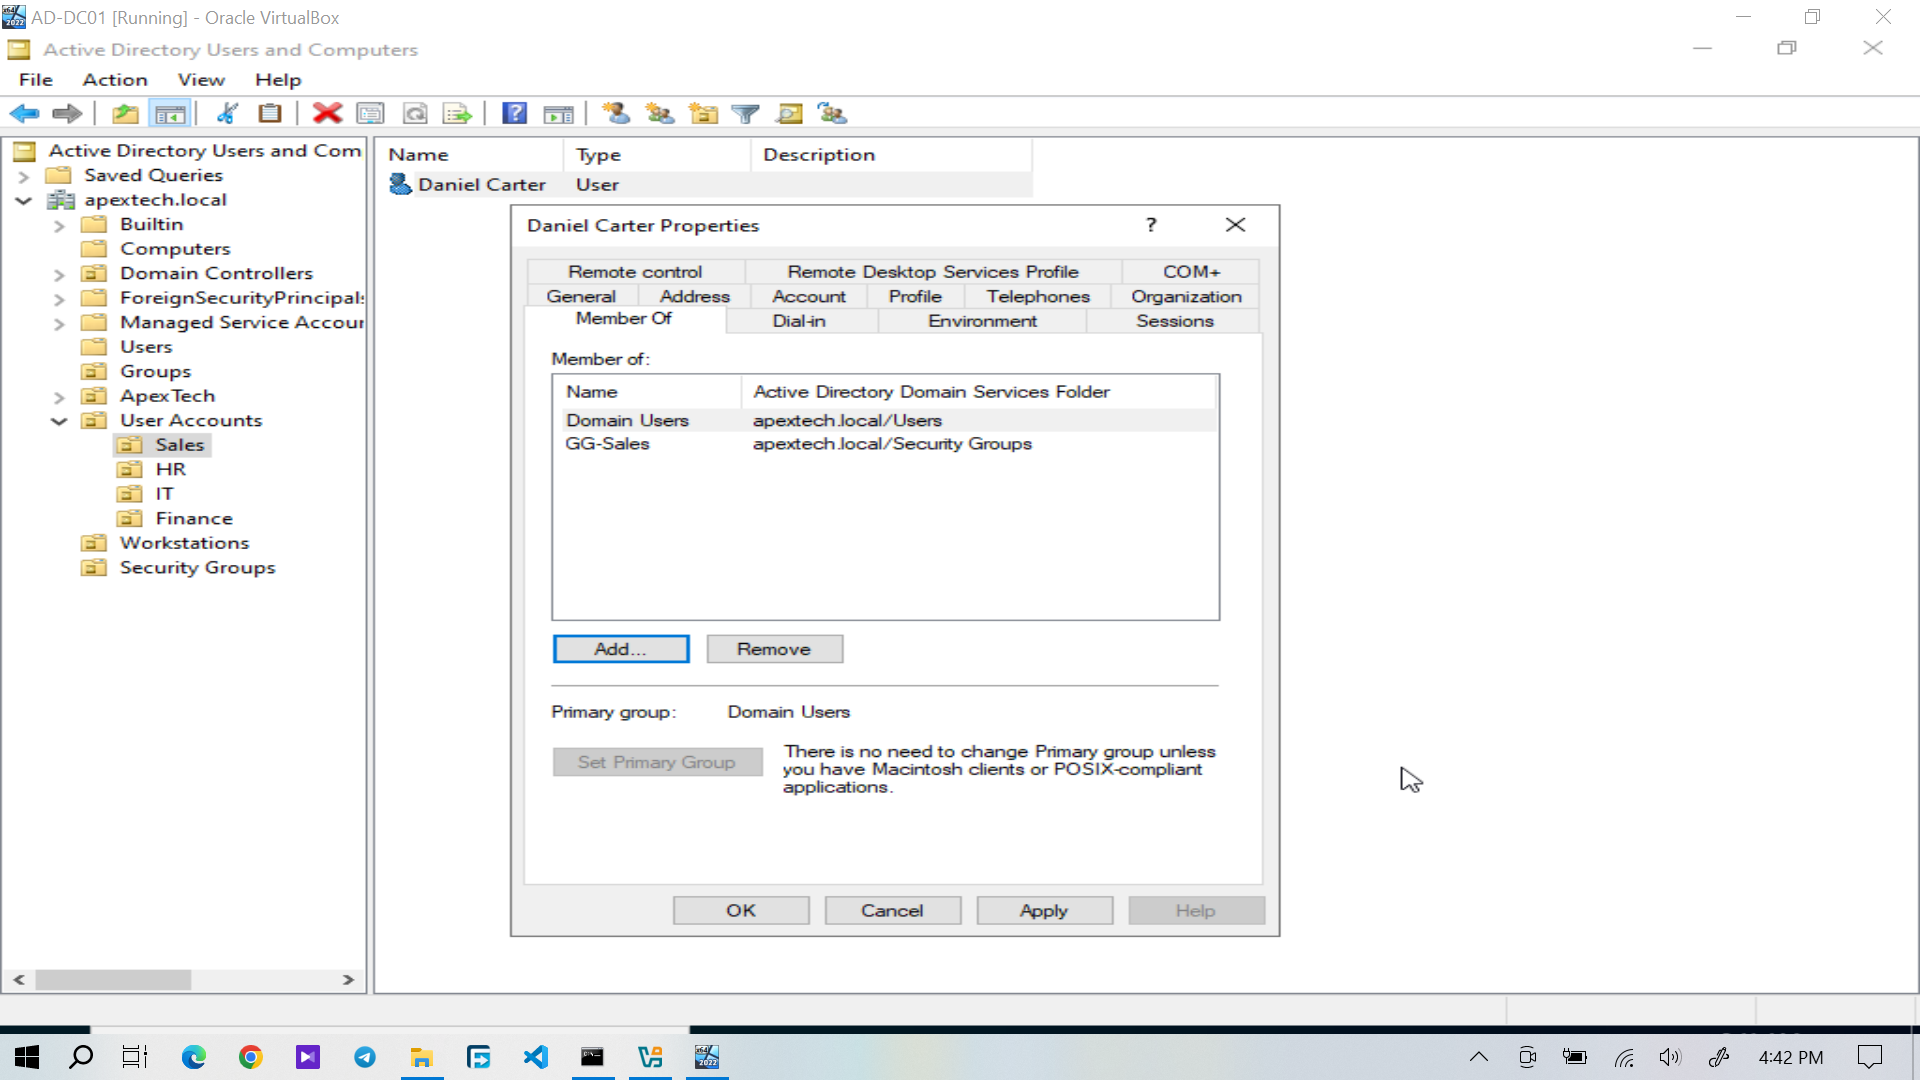Open the Command Prompt taskbar icon
The image size is (1920, 1080).
pyautogui.click(x=593, y=1057)
